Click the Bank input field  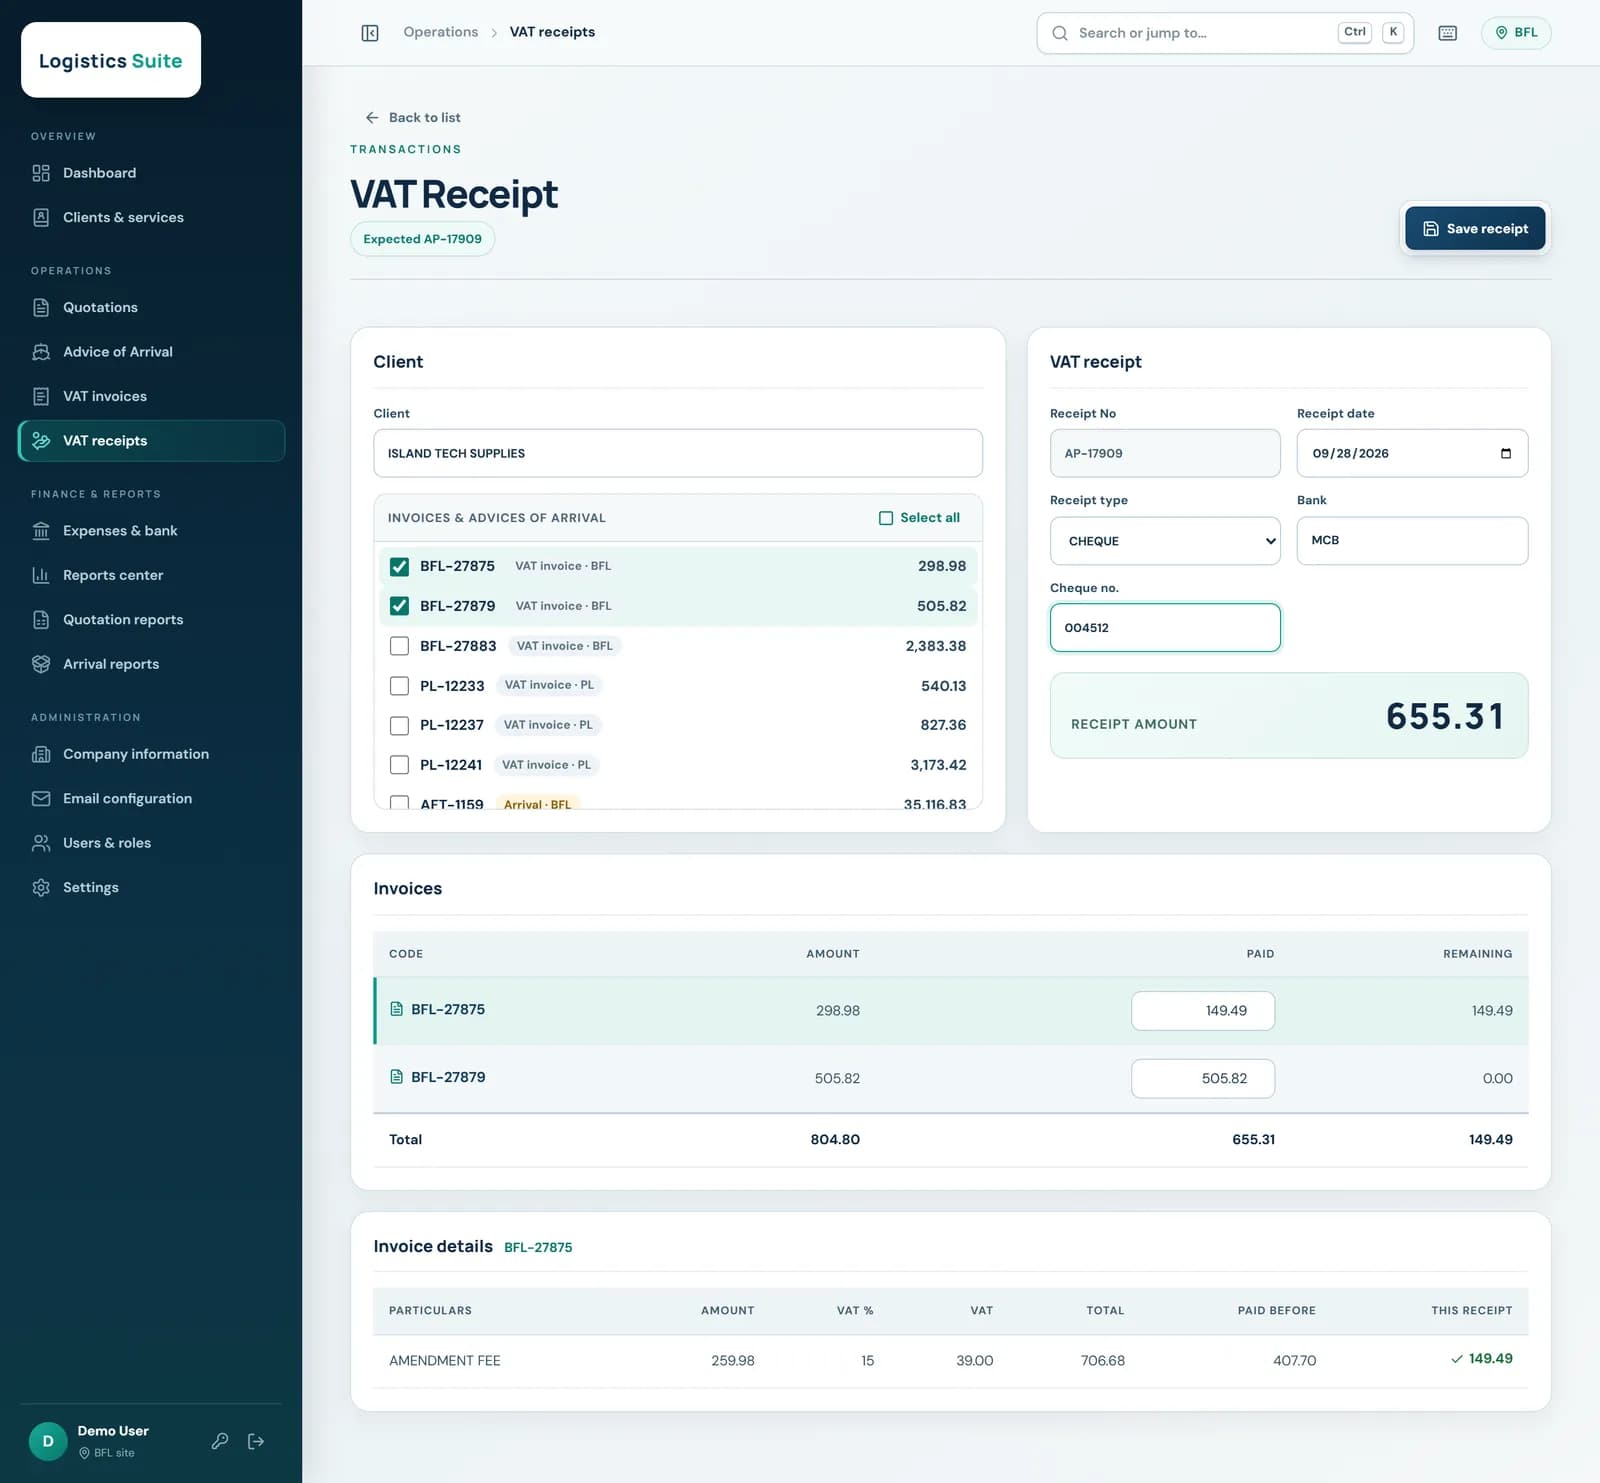[x=1412, y=541]
